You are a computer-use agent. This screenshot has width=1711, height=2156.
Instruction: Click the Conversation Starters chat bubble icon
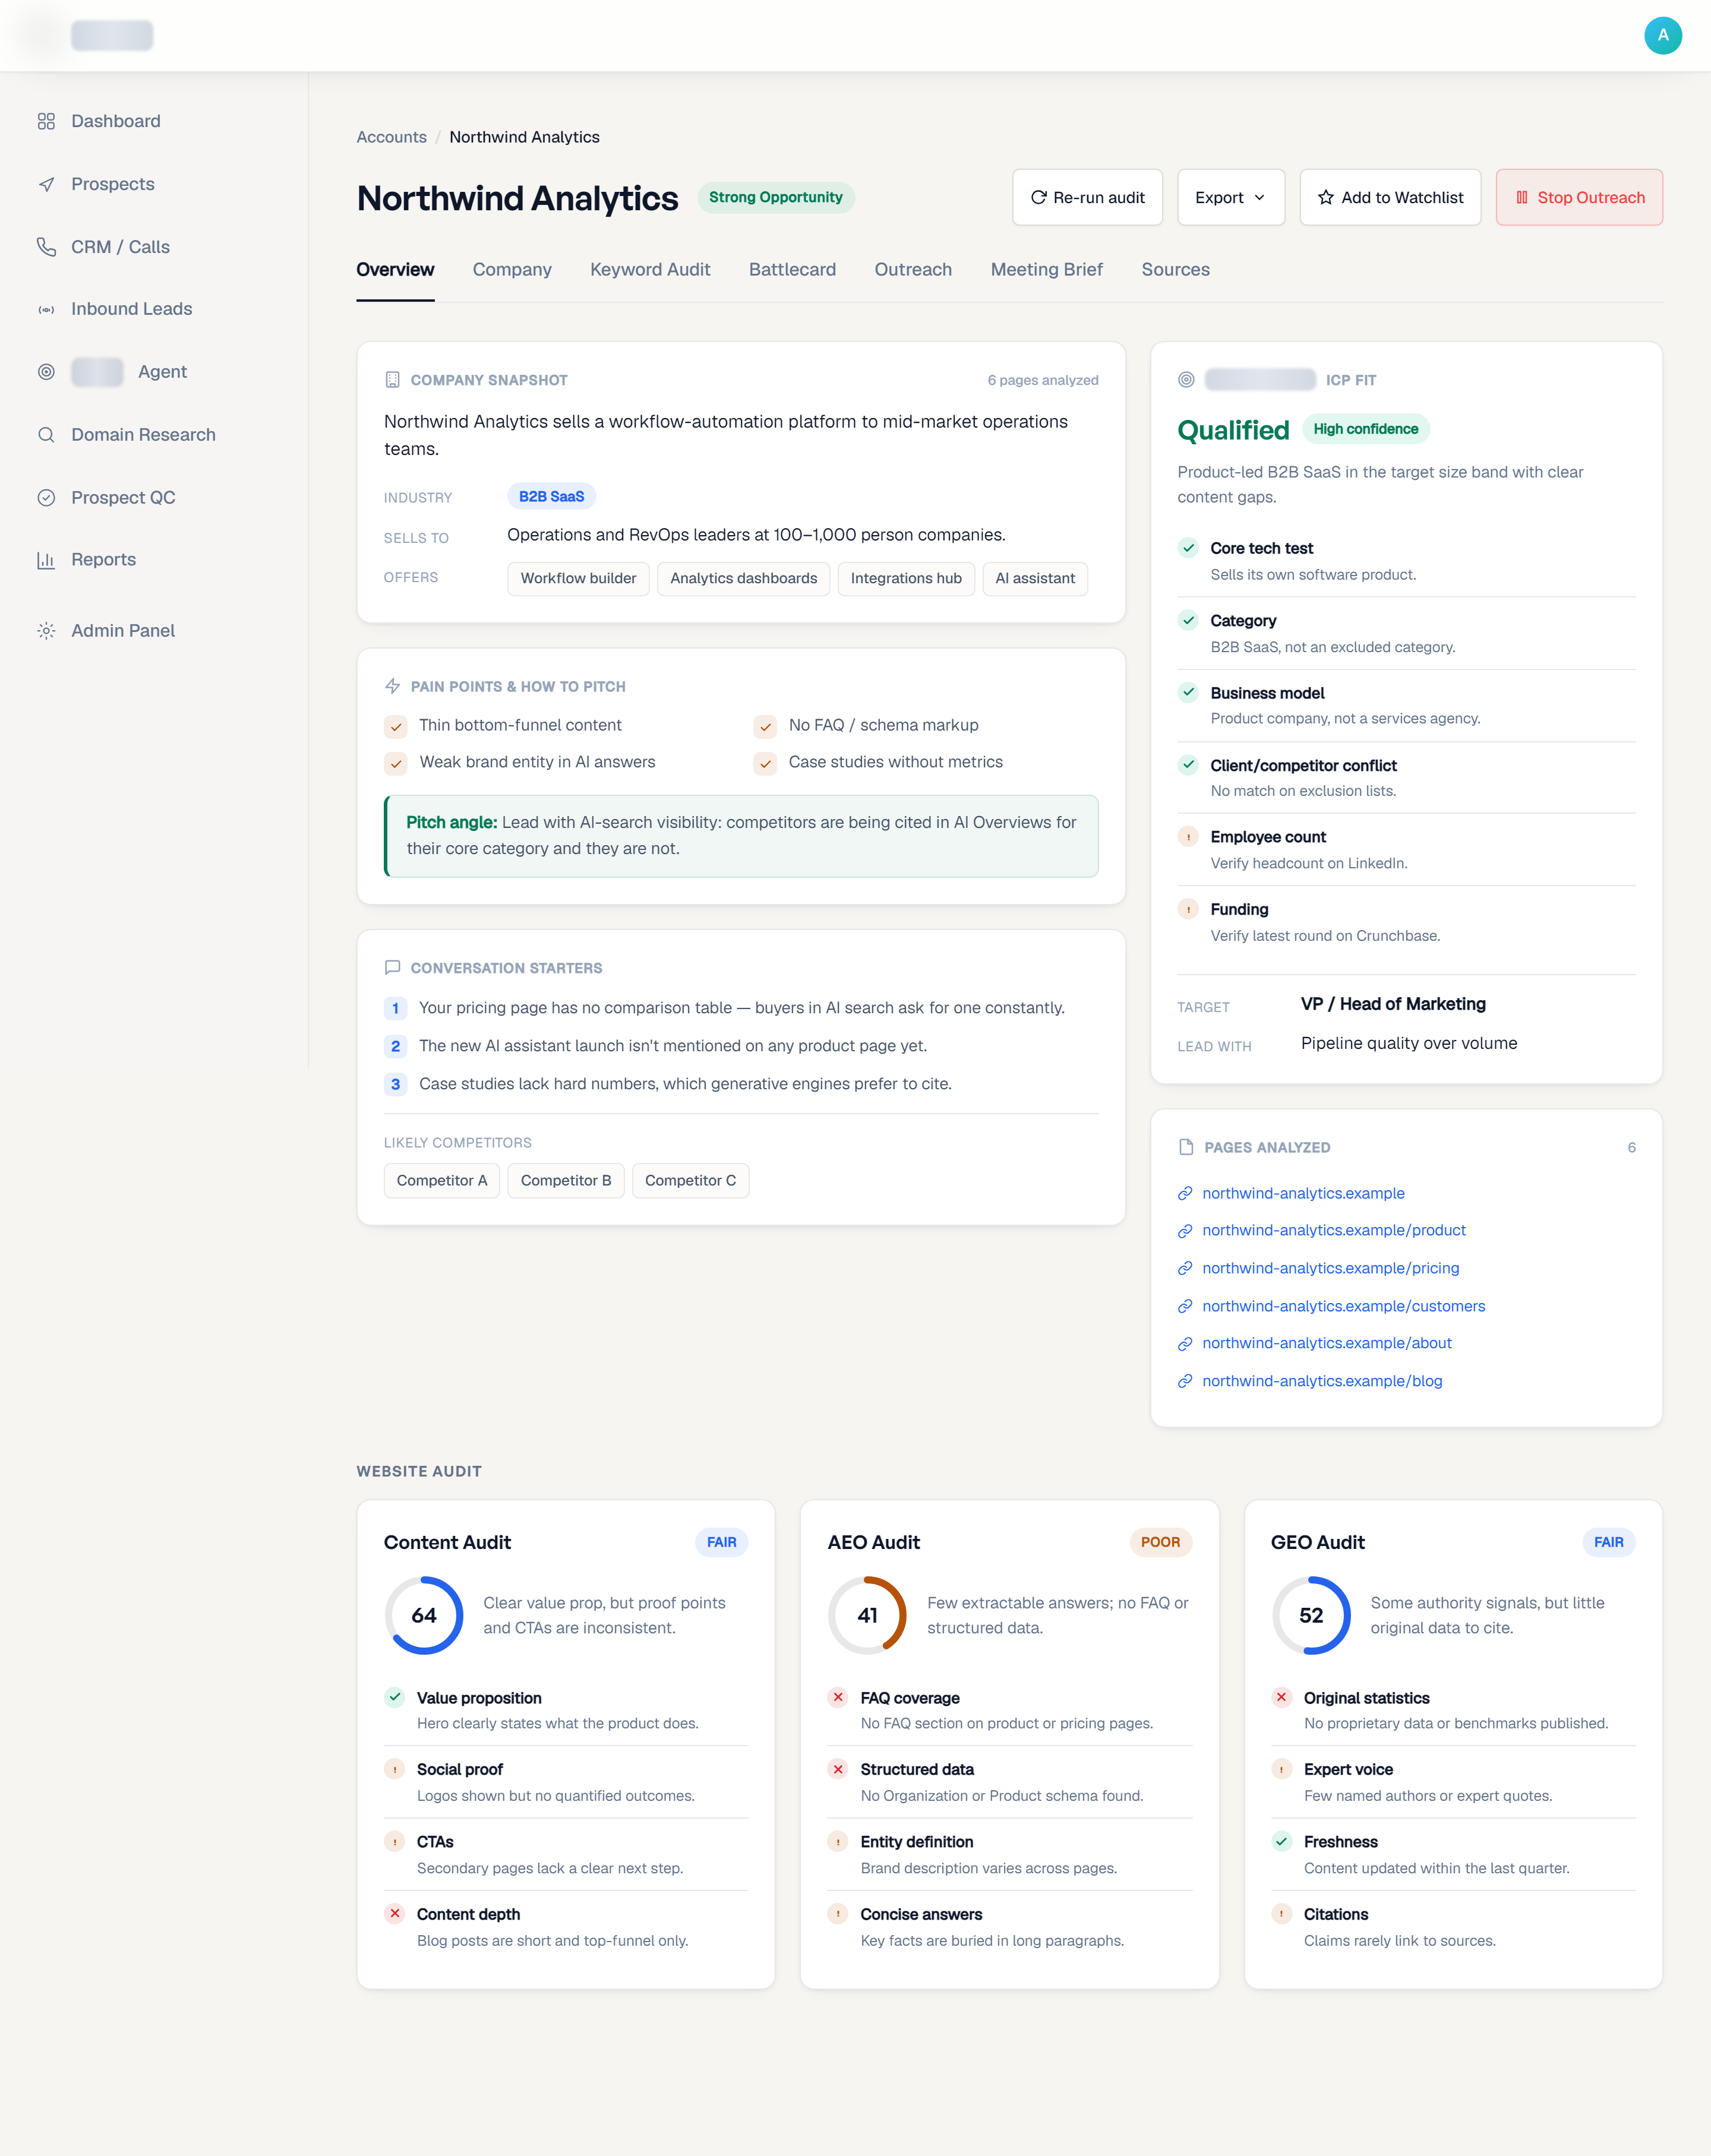click(x=392, y=968)
